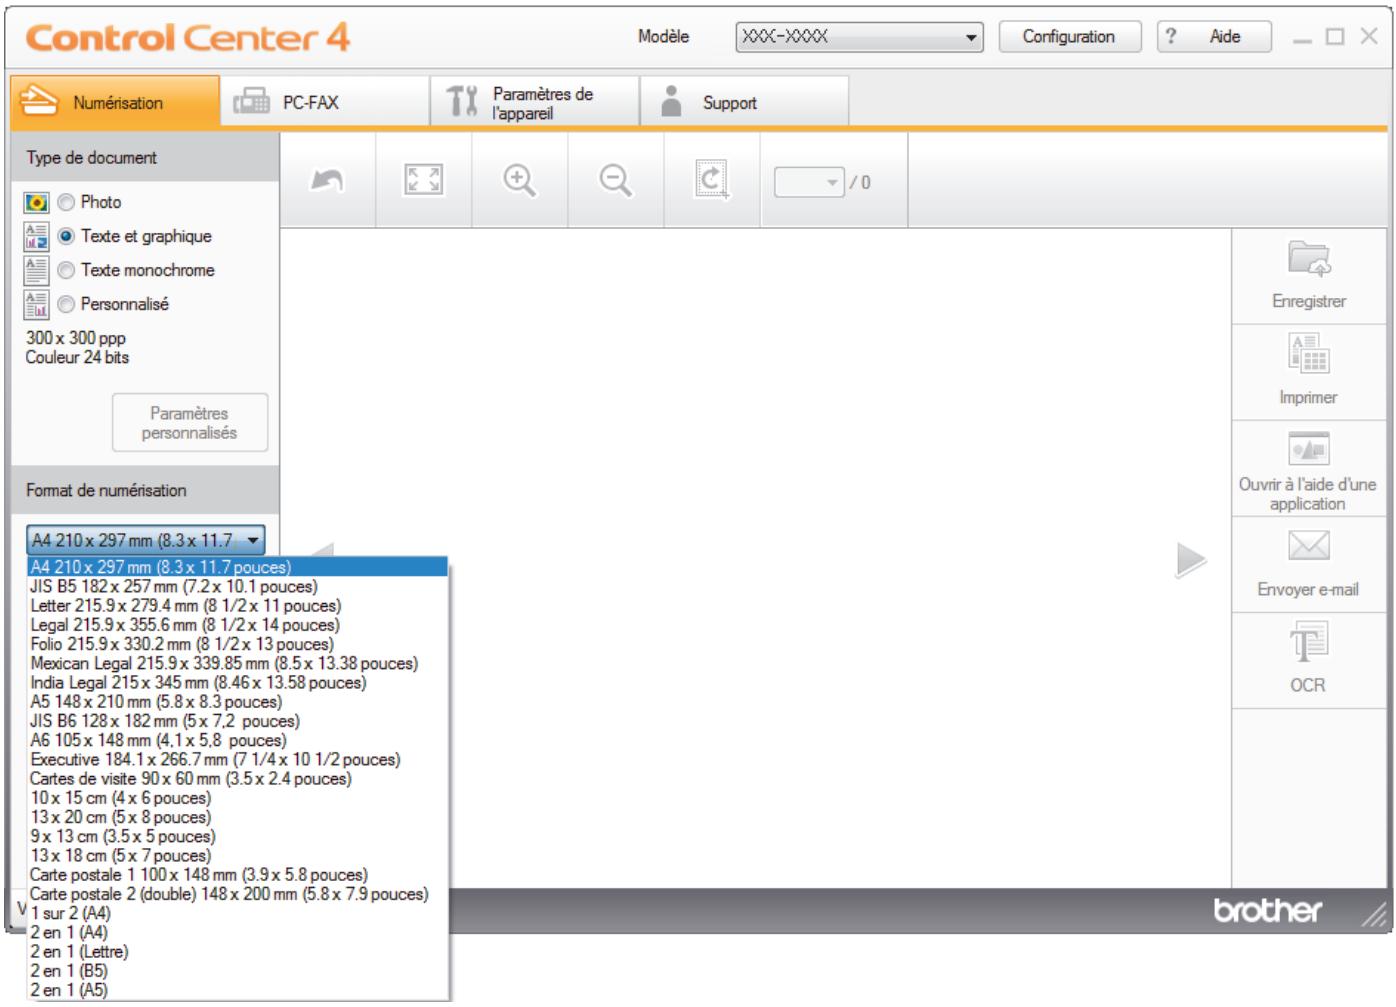Click the rotate/crop toolbar icon
This screenshot has height=1007, width=1396.
click(711, 181)
